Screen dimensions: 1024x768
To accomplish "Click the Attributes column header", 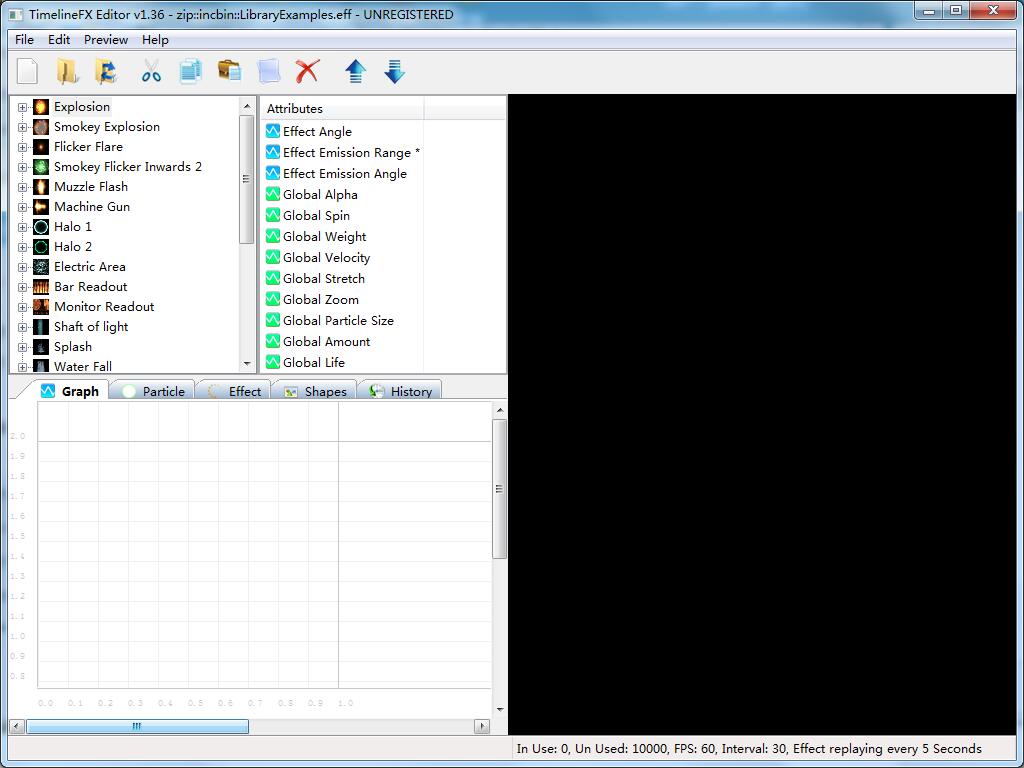I will [344, 108].
